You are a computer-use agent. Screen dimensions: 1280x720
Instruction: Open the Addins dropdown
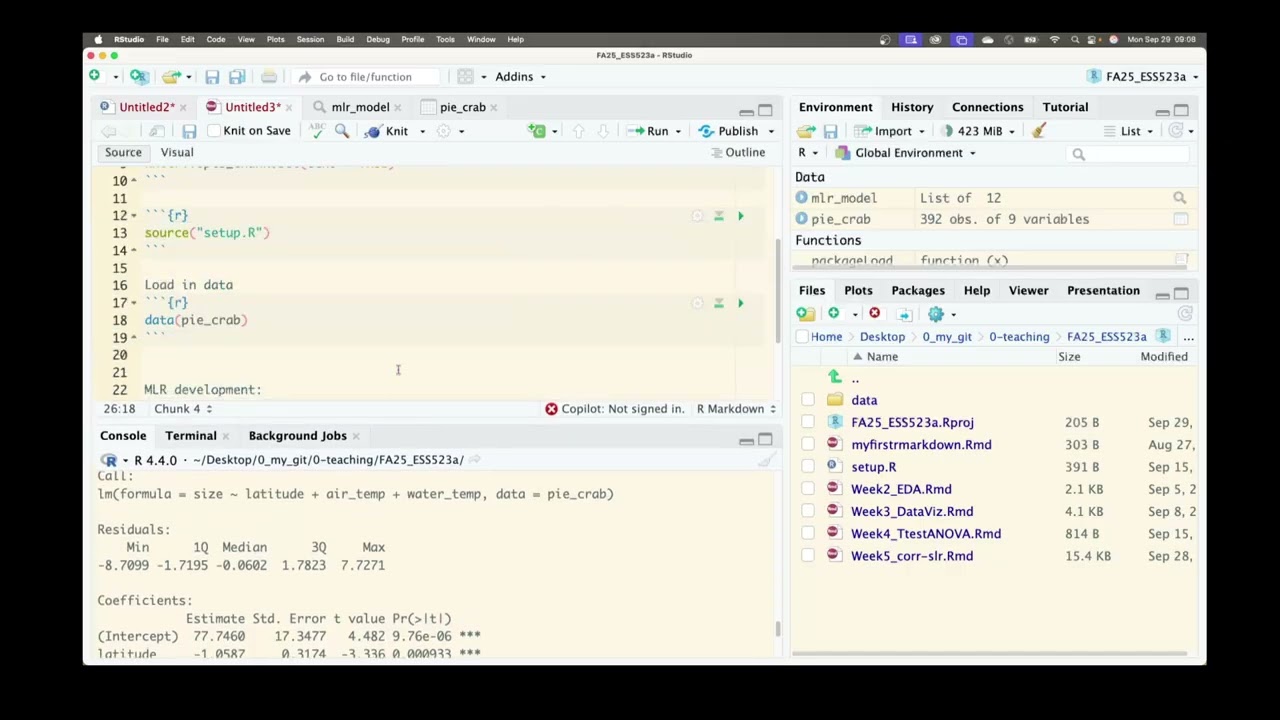(520, 77)
